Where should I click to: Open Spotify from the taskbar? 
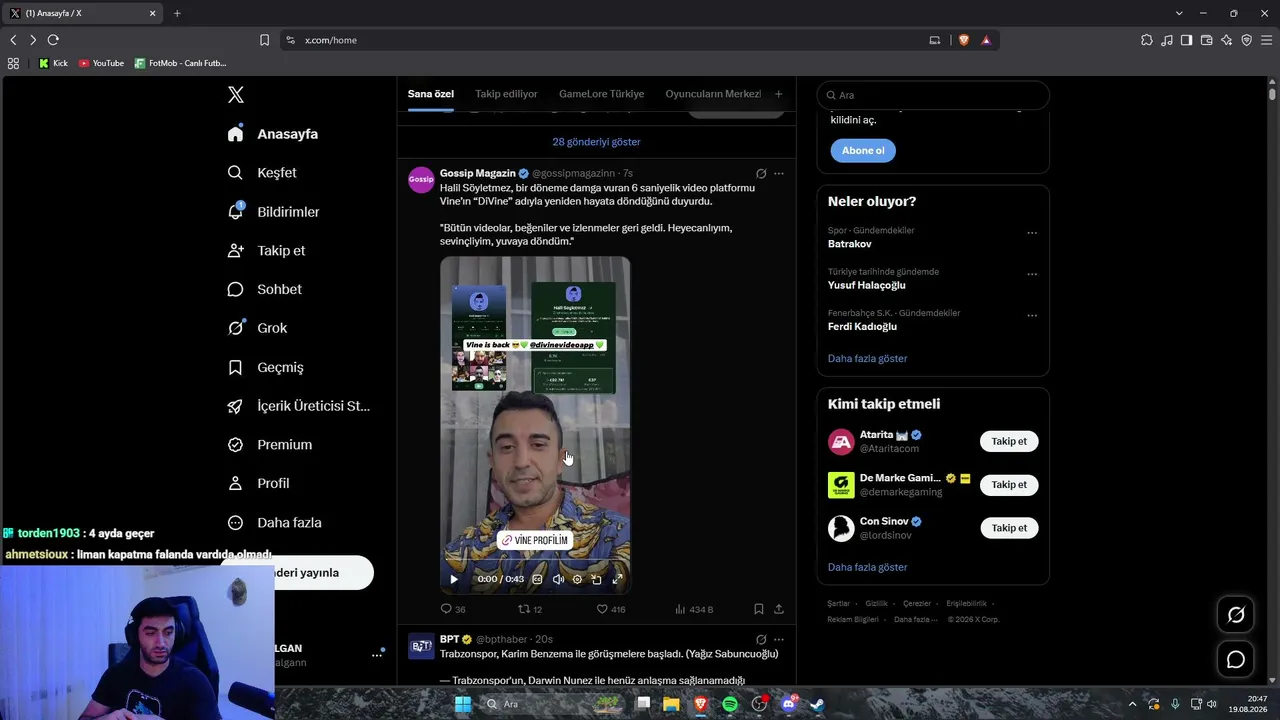730,704
